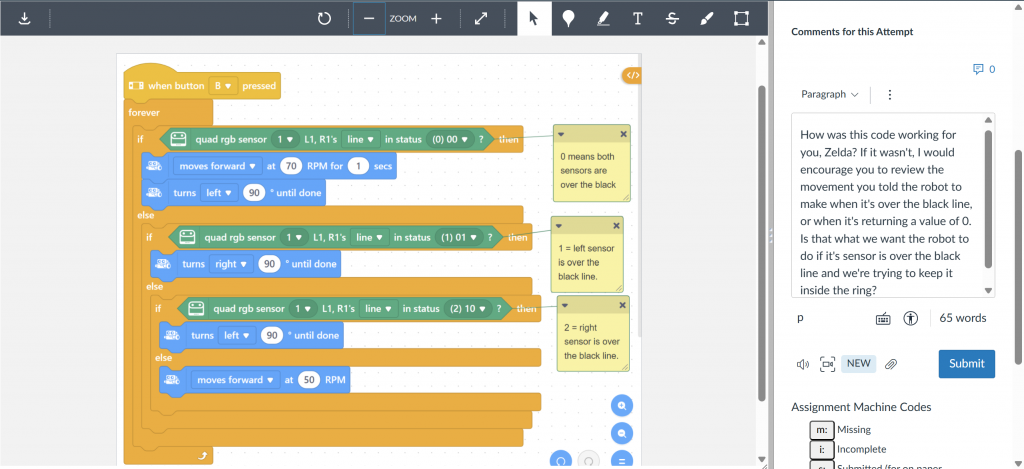View keyboard shortcuts for editor
1024x469 pixels.
pos(883,319)
